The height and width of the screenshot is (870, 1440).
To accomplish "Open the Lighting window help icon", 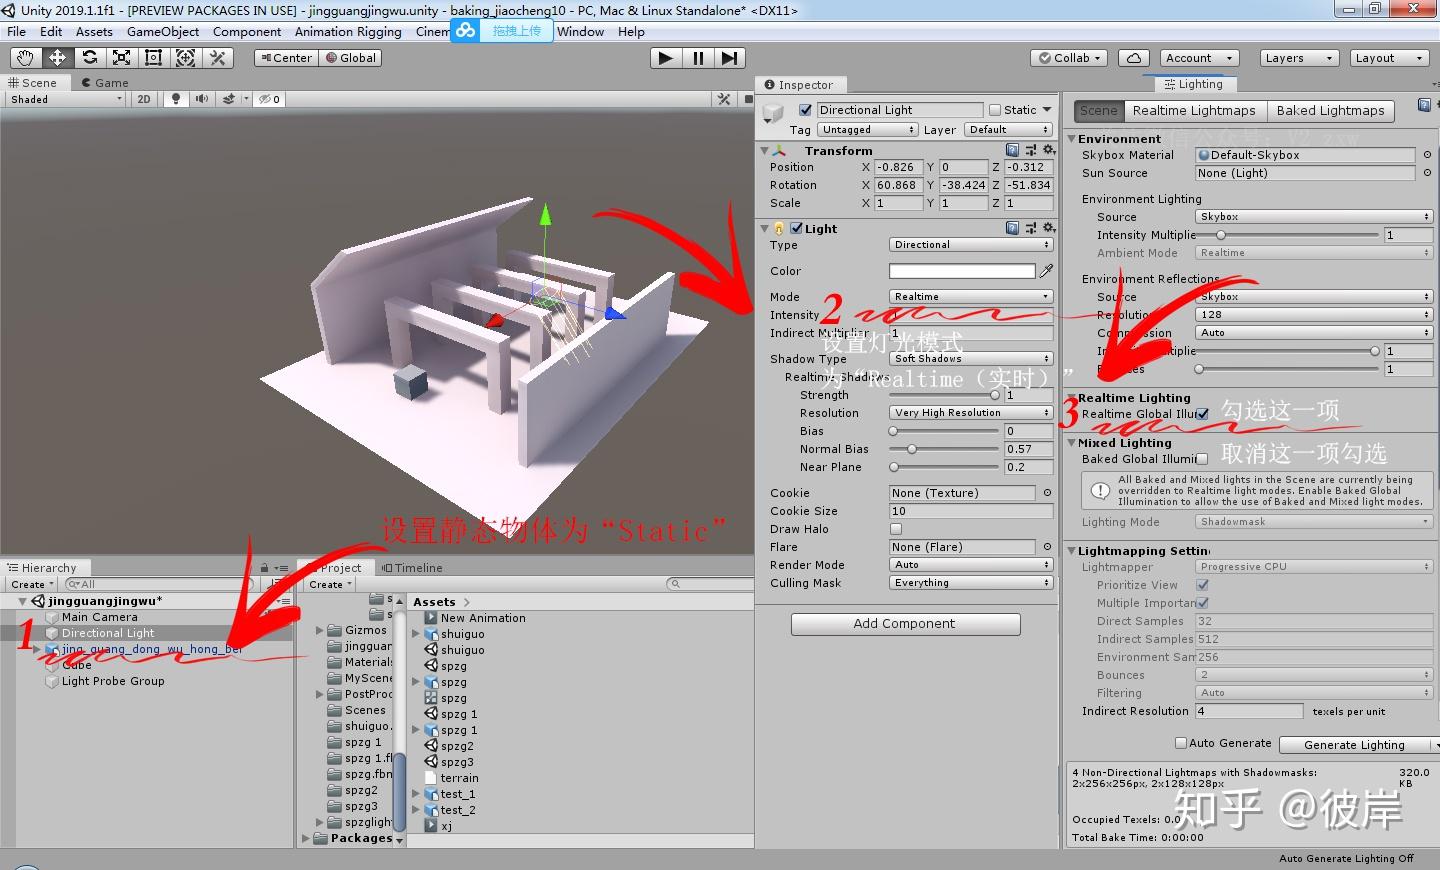I will tap(1424, 105).
